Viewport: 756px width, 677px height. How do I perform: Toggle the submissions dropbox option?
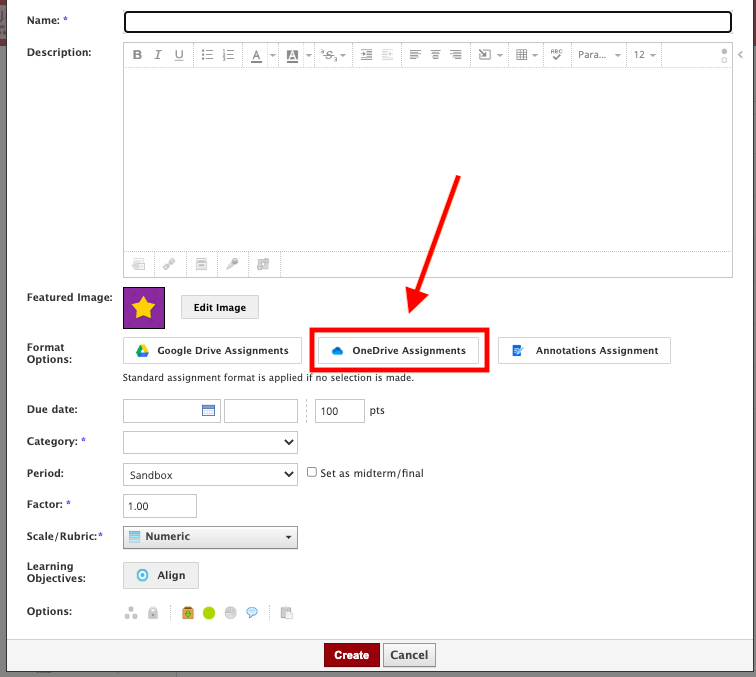tap(188, 613)
